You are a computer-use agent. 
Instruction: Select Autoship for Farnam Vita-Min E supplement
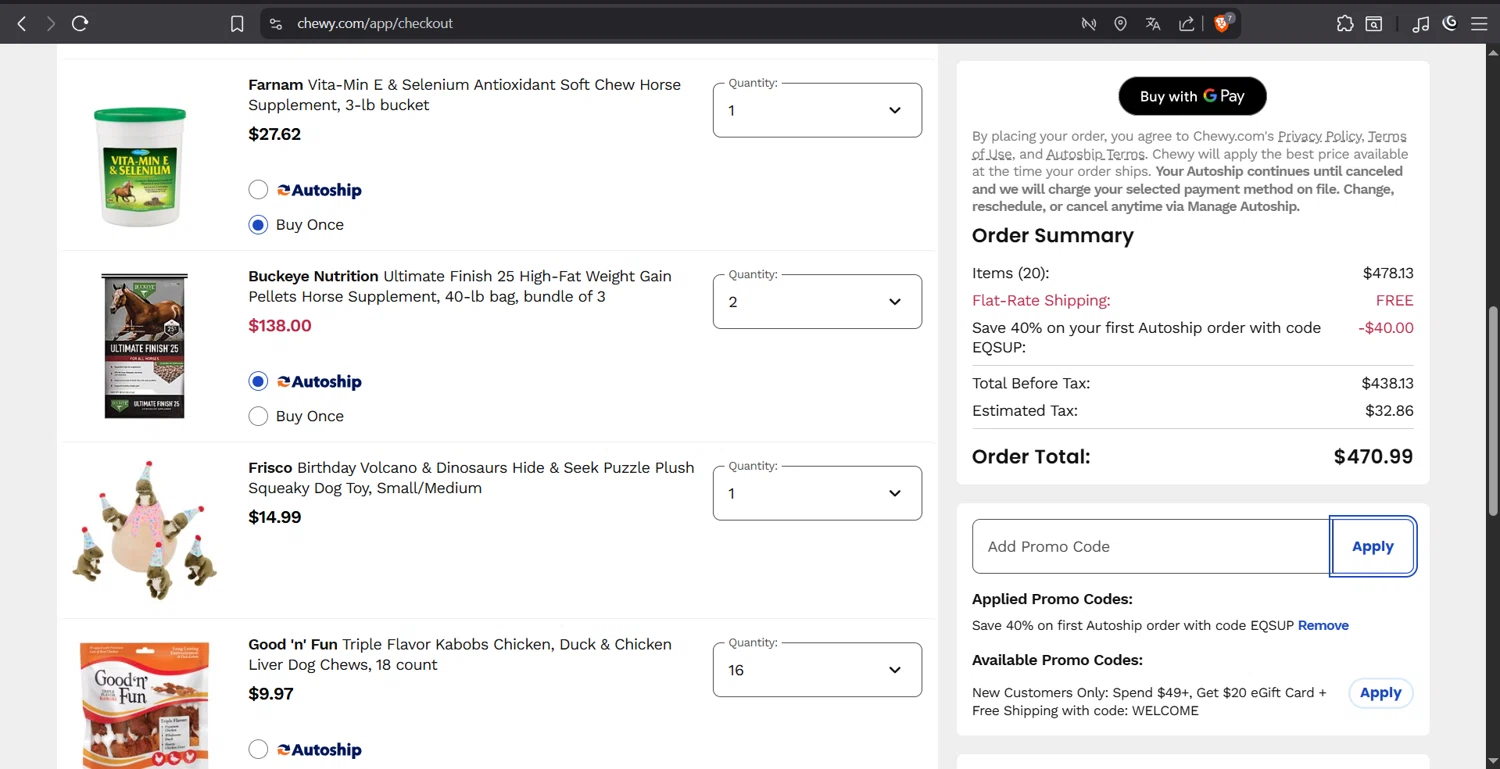(258, 190)
